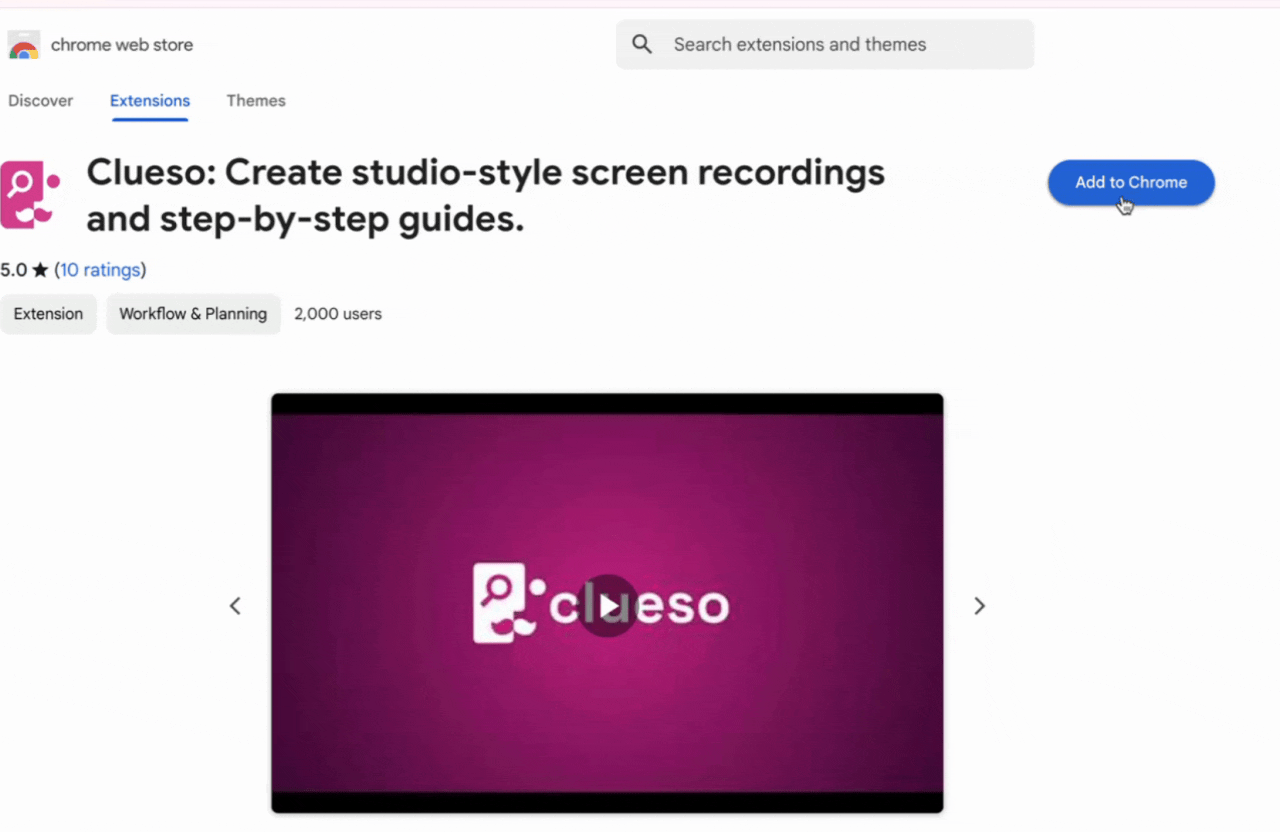Open the Discover tab
Screen dimensions: 1280x832
pyautogui.click(x=41, y=101)
